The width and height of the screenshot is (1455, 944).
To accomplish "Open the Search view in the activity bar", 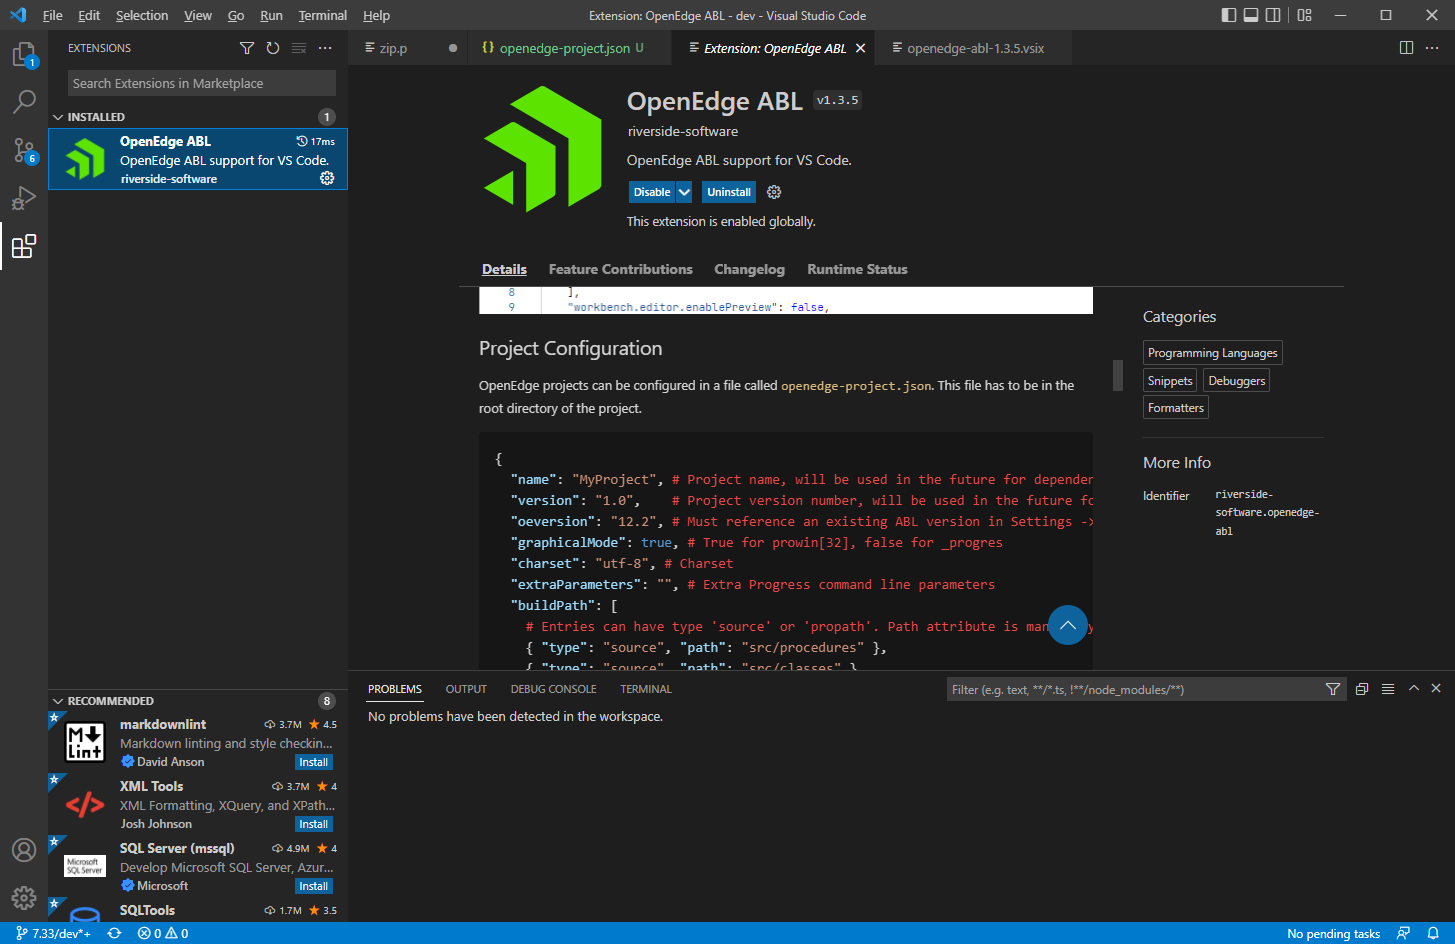I will (24, 101).
